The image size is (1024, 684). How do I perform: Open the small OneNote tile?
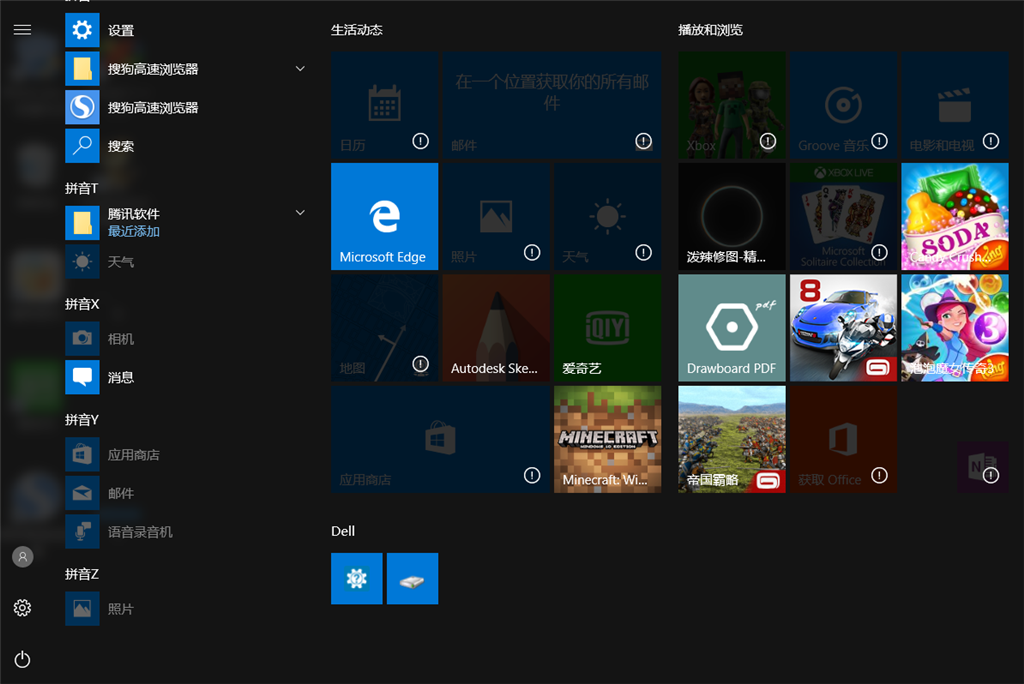click(983, 466)
